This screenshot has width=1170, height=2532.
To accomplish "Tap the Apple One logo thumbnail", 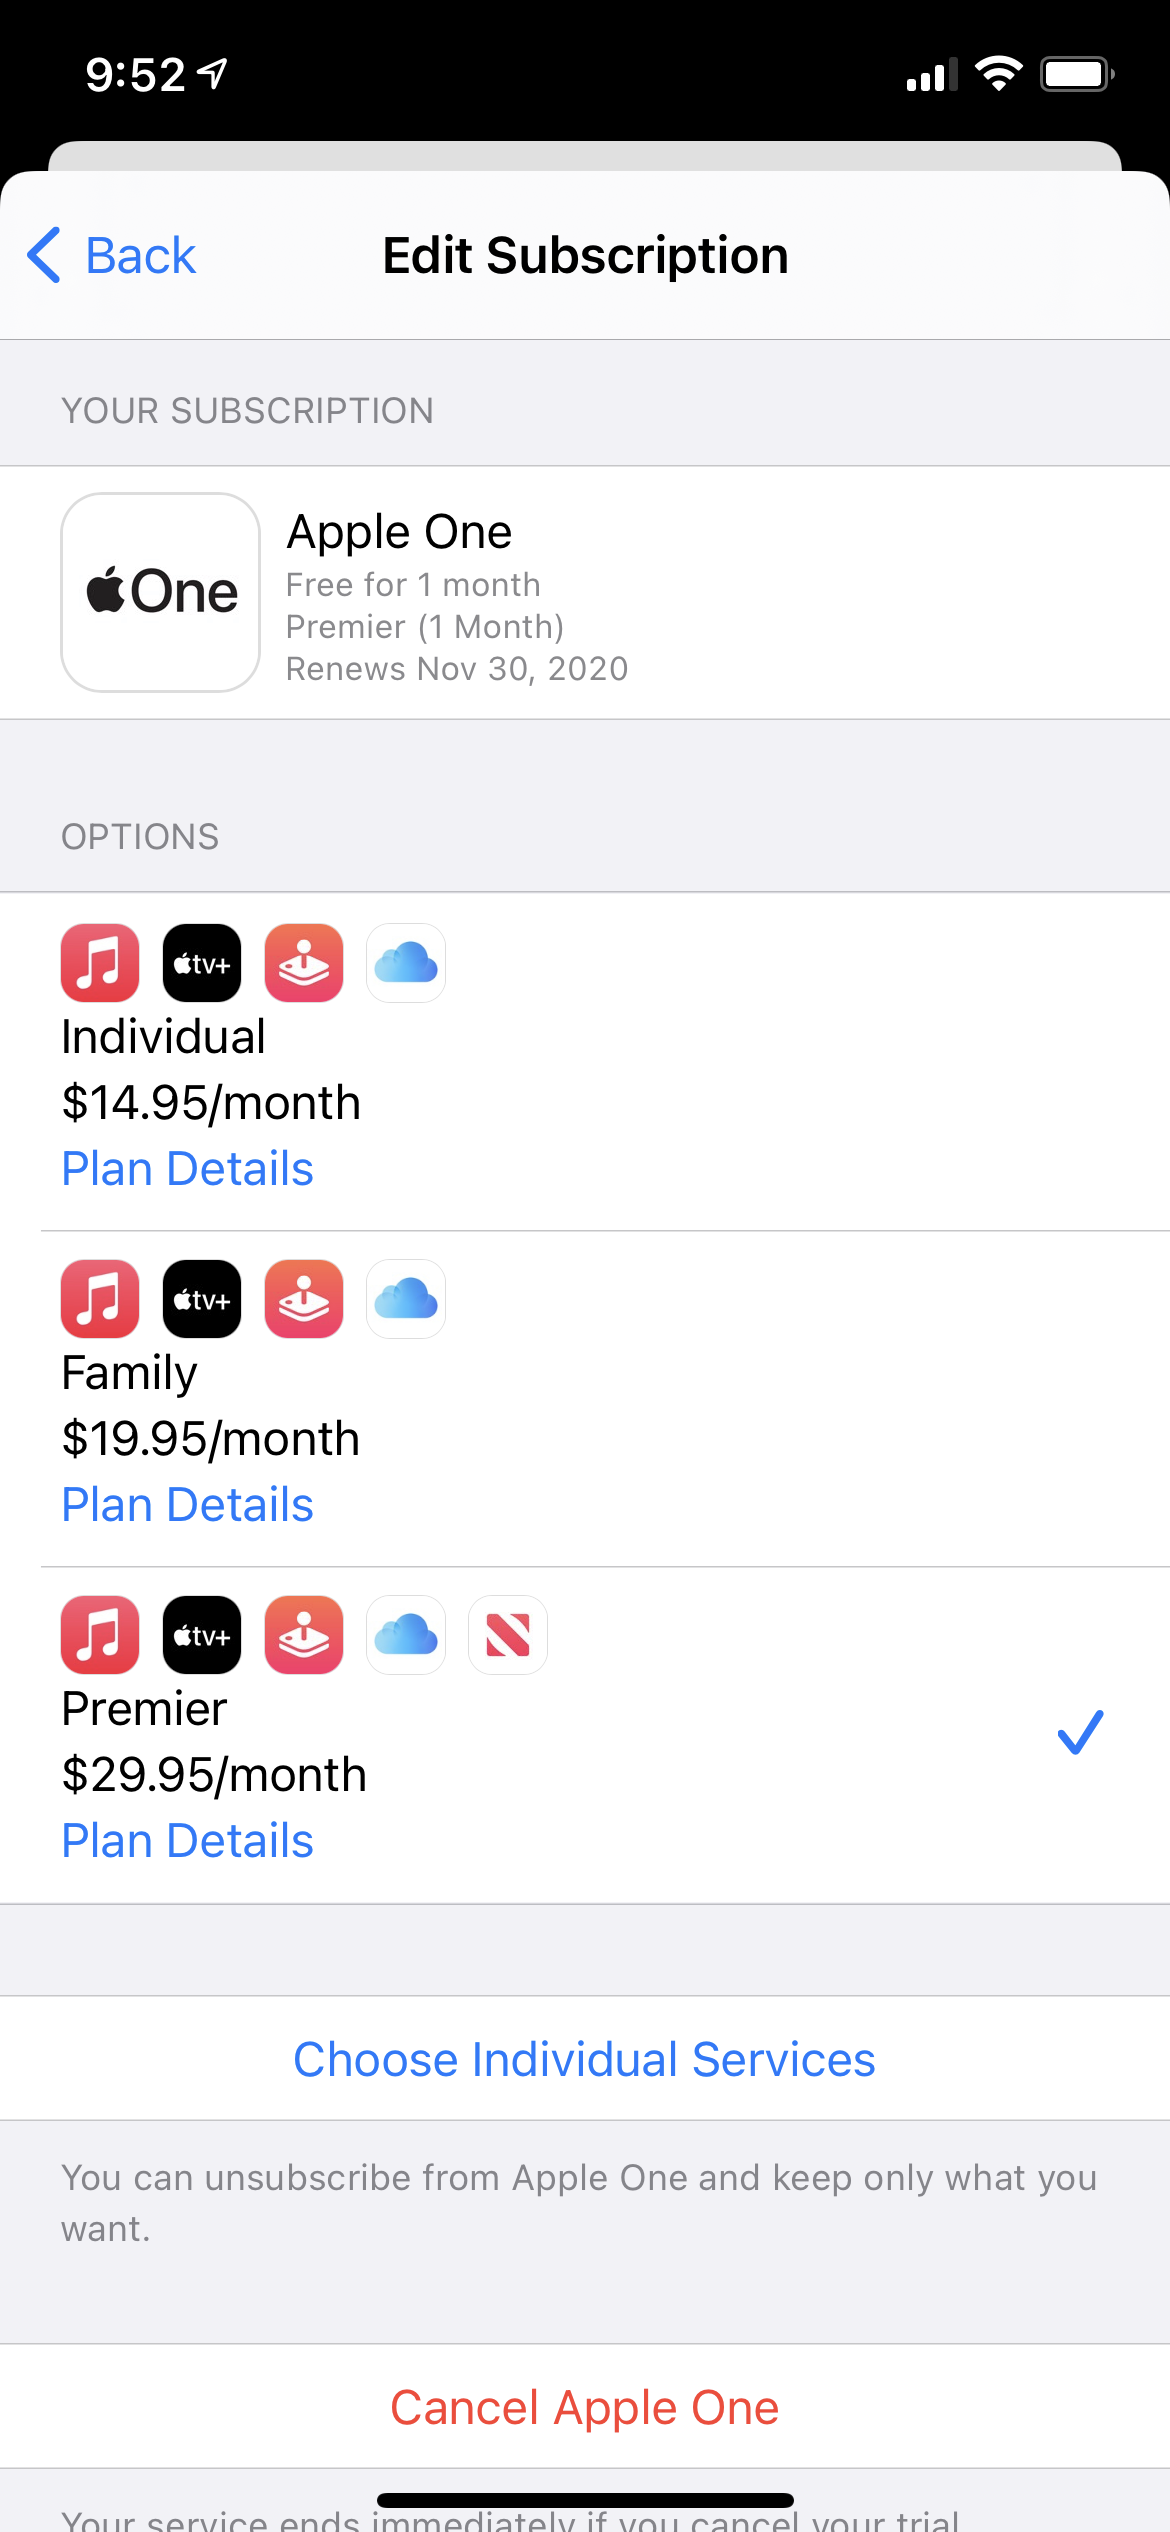I will pyautogui.click(x=161, y=592).
